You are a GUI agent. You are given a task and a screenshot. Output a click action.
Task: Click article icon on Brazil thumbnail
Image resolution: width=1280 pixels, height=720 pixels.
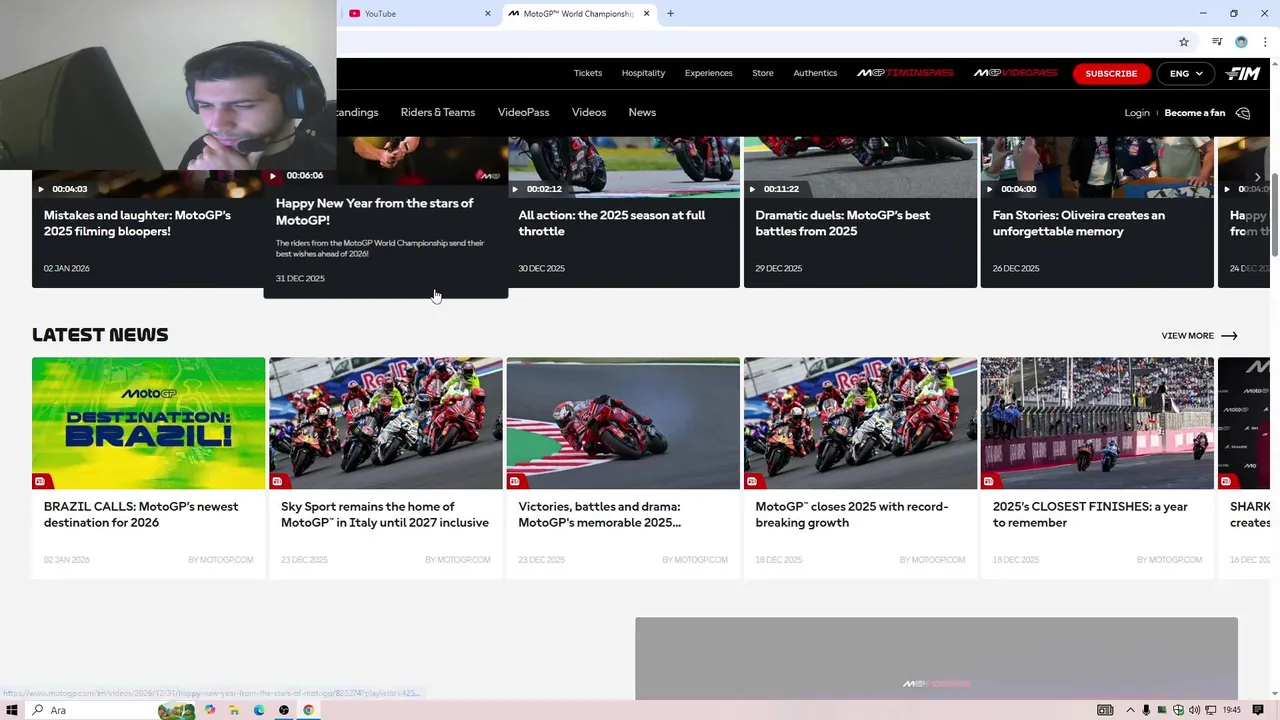pyautogui.click(x=40, y=482)
